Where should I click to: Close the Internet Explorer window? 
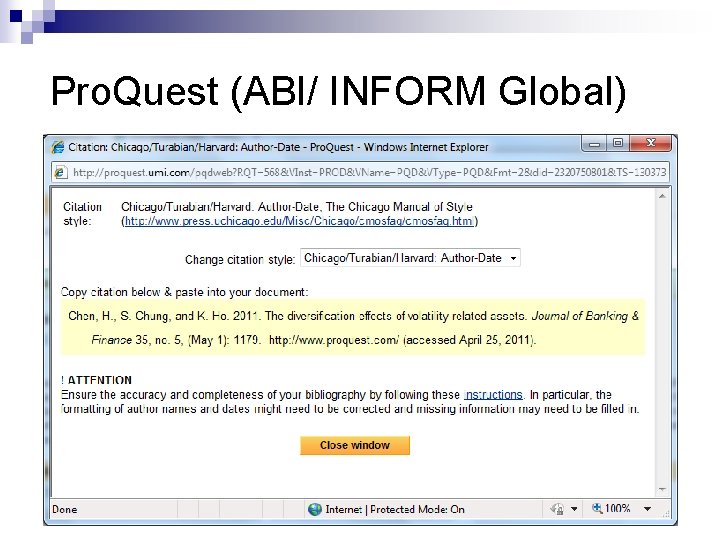[x=651, y=143]
